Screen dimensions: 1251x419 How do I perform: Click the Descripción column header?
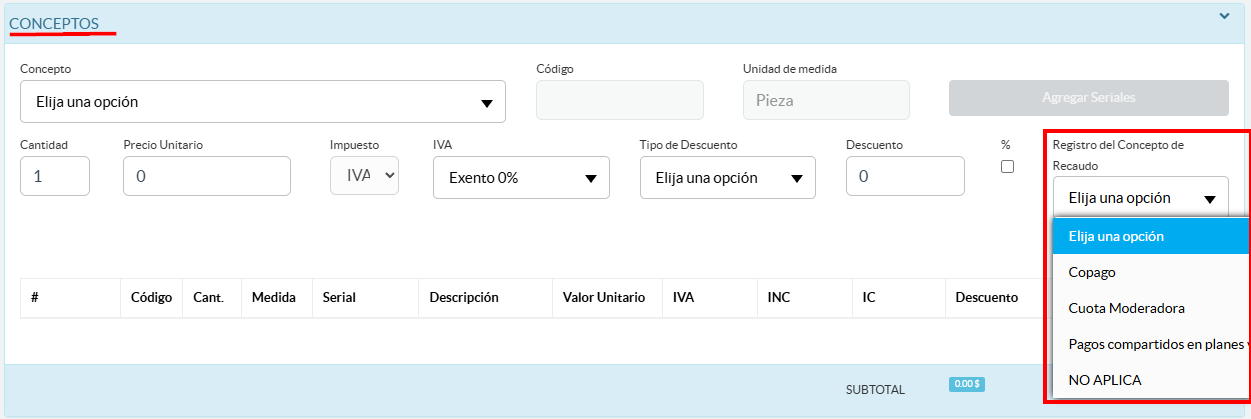coord(464,297)
